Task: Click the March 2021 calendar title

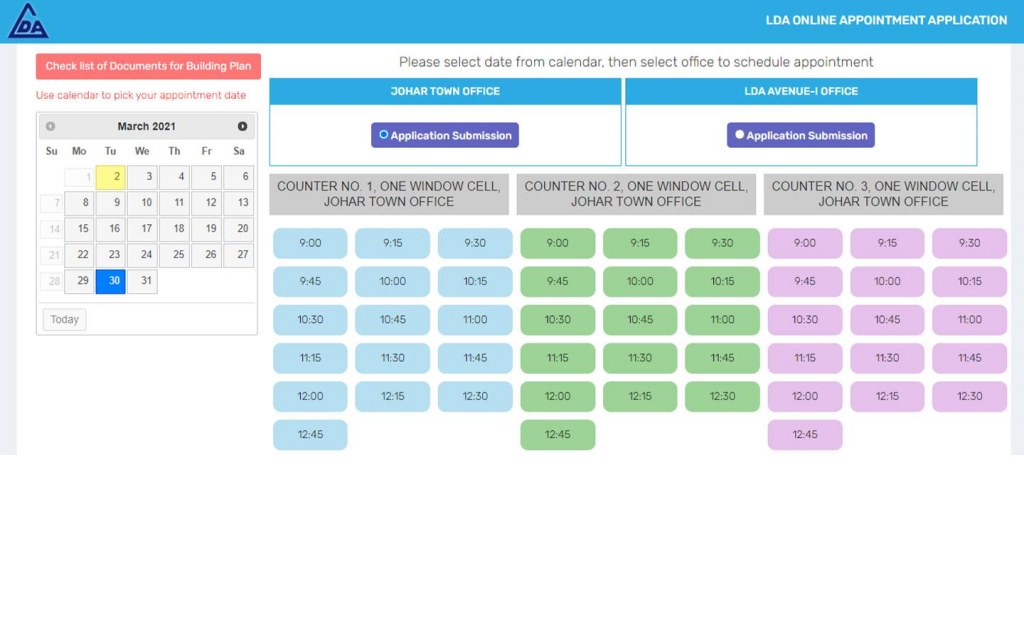Action: 146,127
